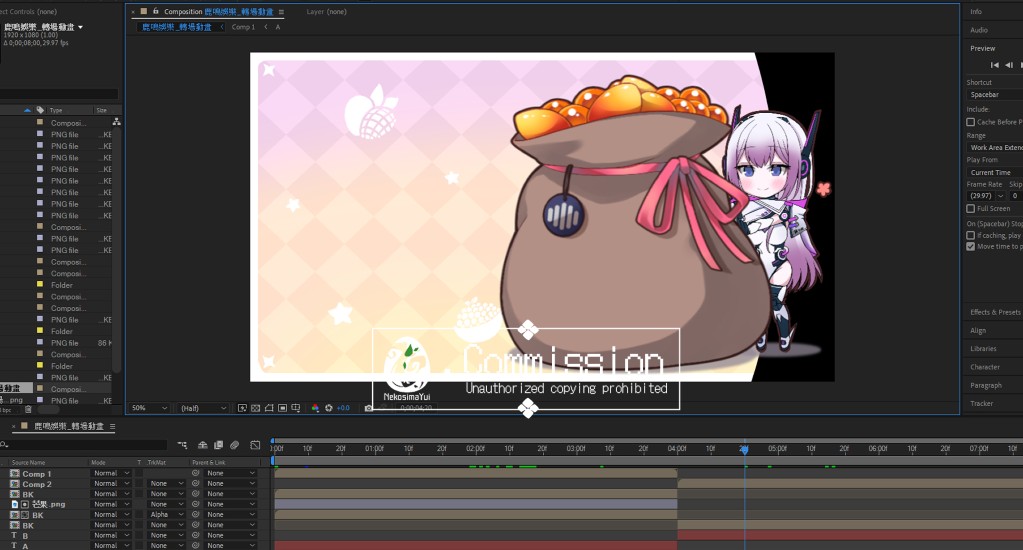Viewport: 1023px width, 550px height.
Task: Click the Comp 1 breadcrumb in viewer
Action: point(243,27)
